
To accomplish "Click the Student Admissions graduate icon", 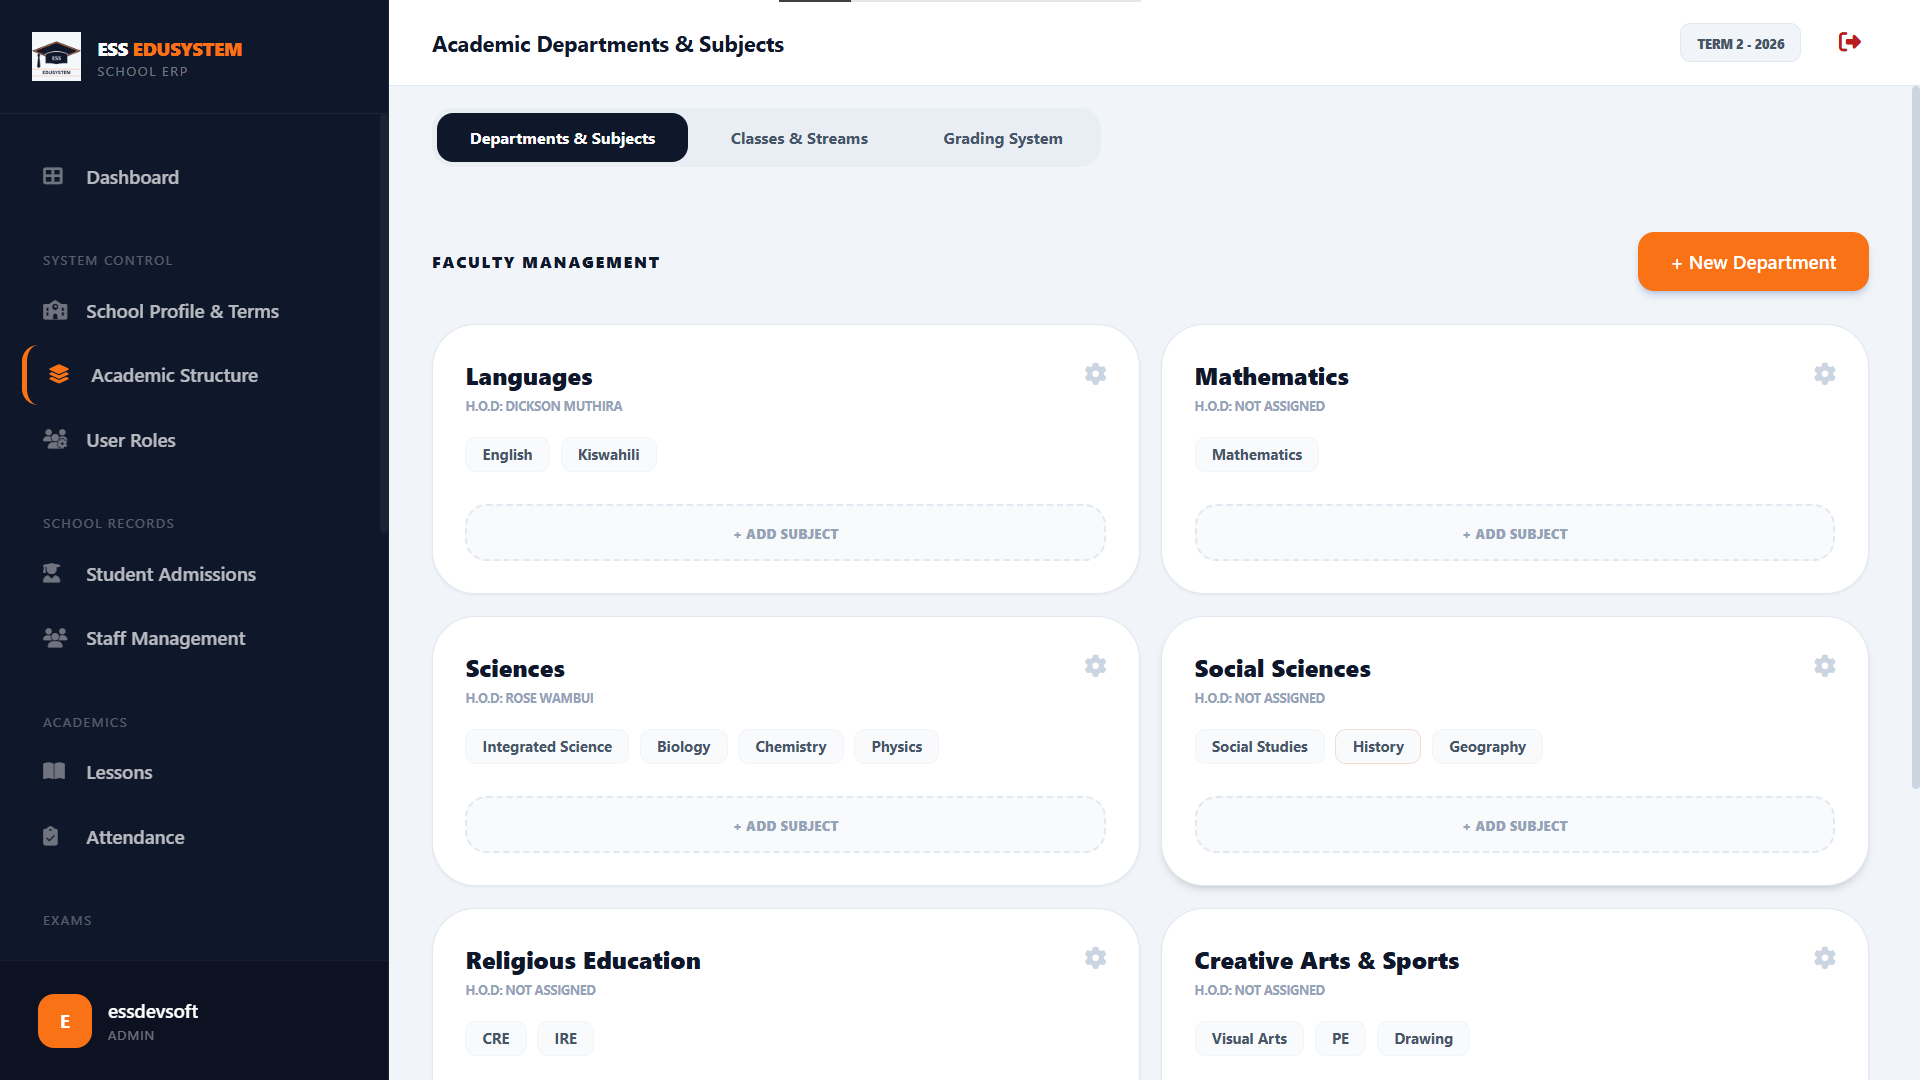I will [x=52, y=573].
